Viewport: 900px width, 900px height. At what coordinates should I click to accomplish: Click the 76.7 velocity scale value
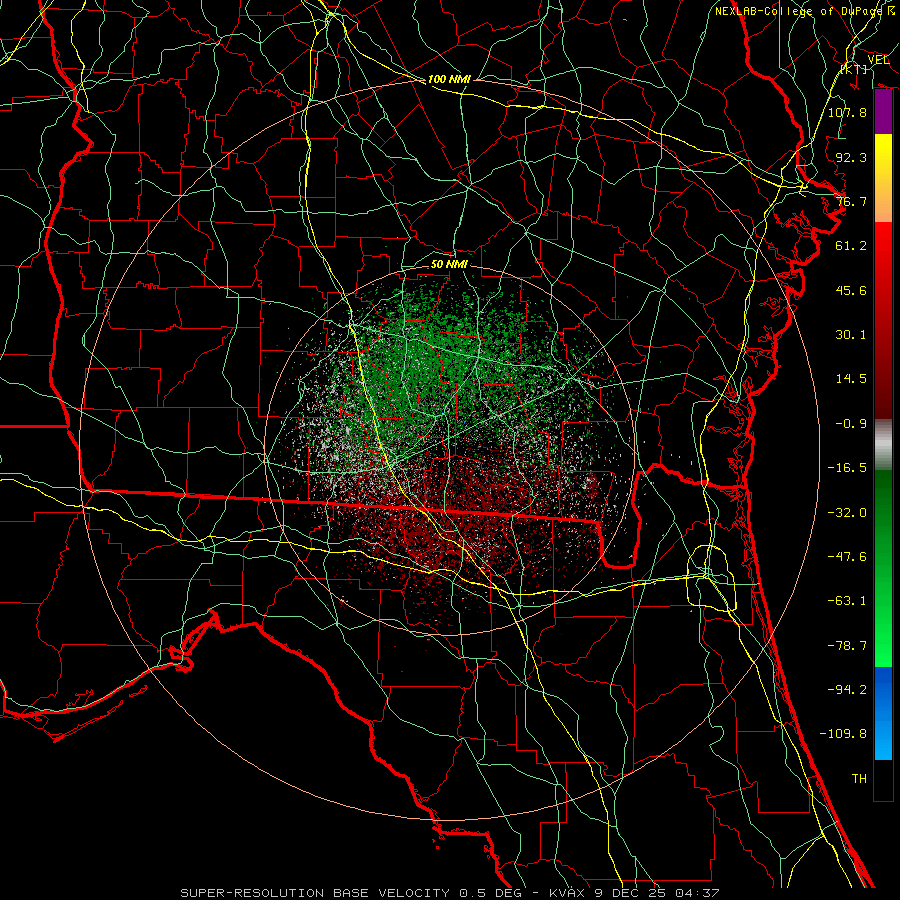[851, 201]
